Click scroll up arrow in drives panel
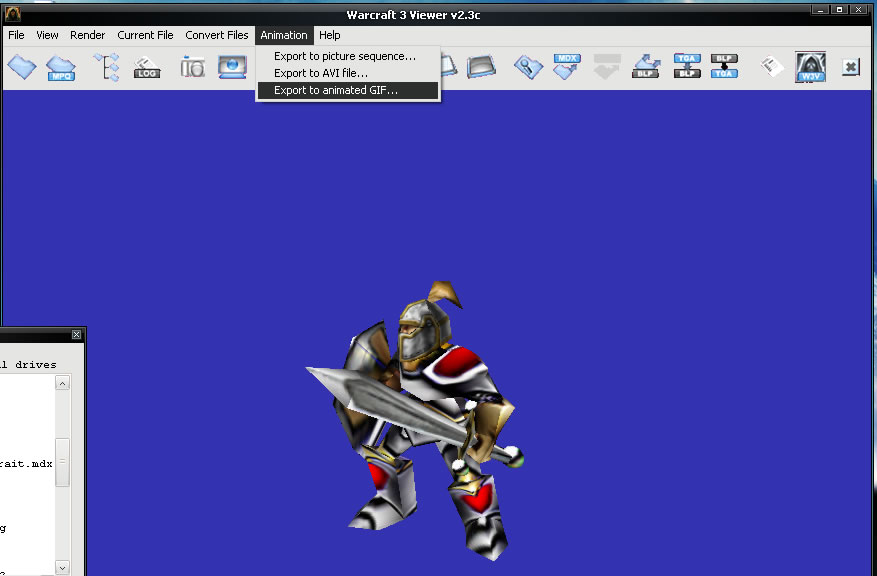This screenshot has height=576, width=877. click(x=62, y=383)
